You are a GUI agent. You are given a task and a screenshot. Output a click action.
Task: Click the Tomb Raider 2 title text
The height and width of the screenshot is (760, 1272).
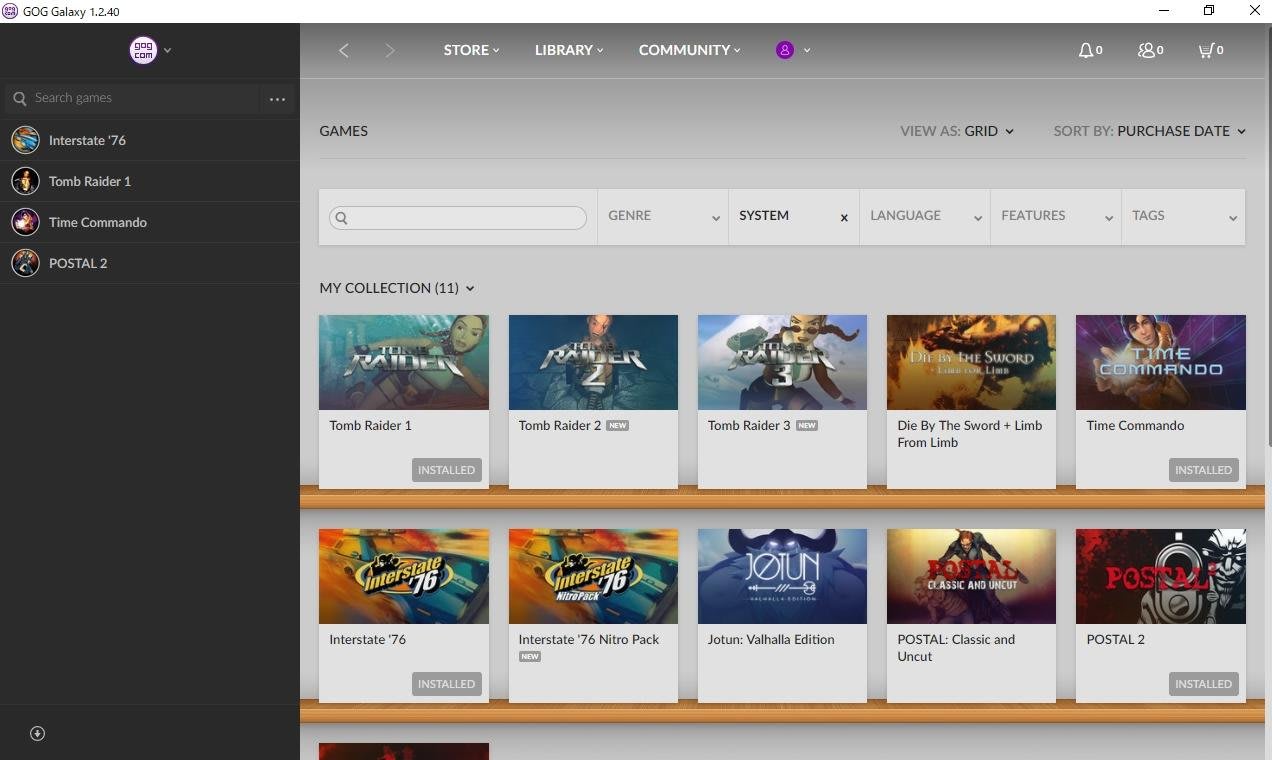[x=560, y=425]
